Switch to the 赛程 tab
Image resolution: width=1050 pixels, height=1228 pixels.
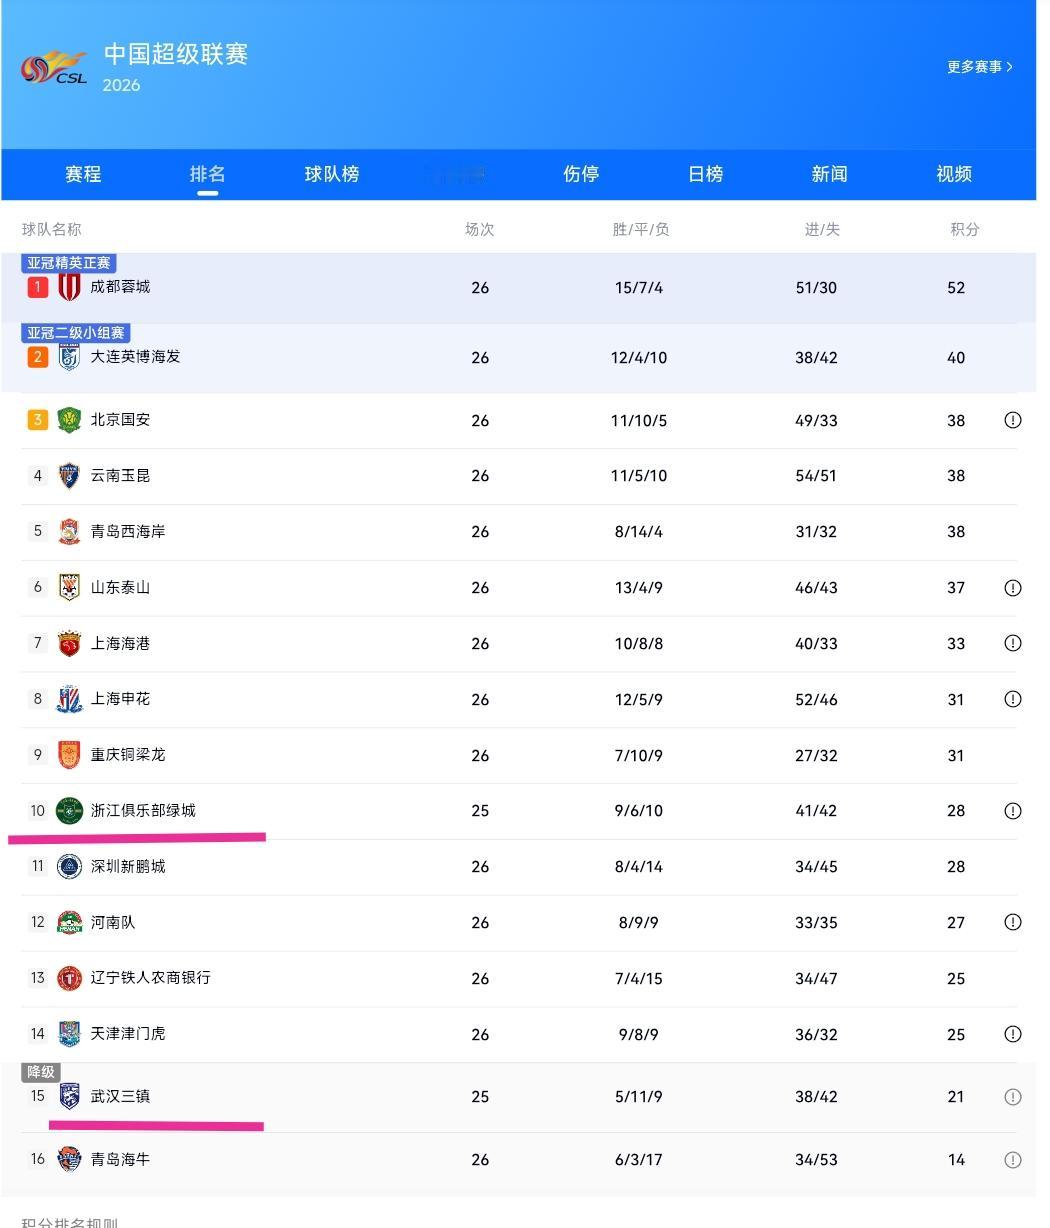click(83, 174)
